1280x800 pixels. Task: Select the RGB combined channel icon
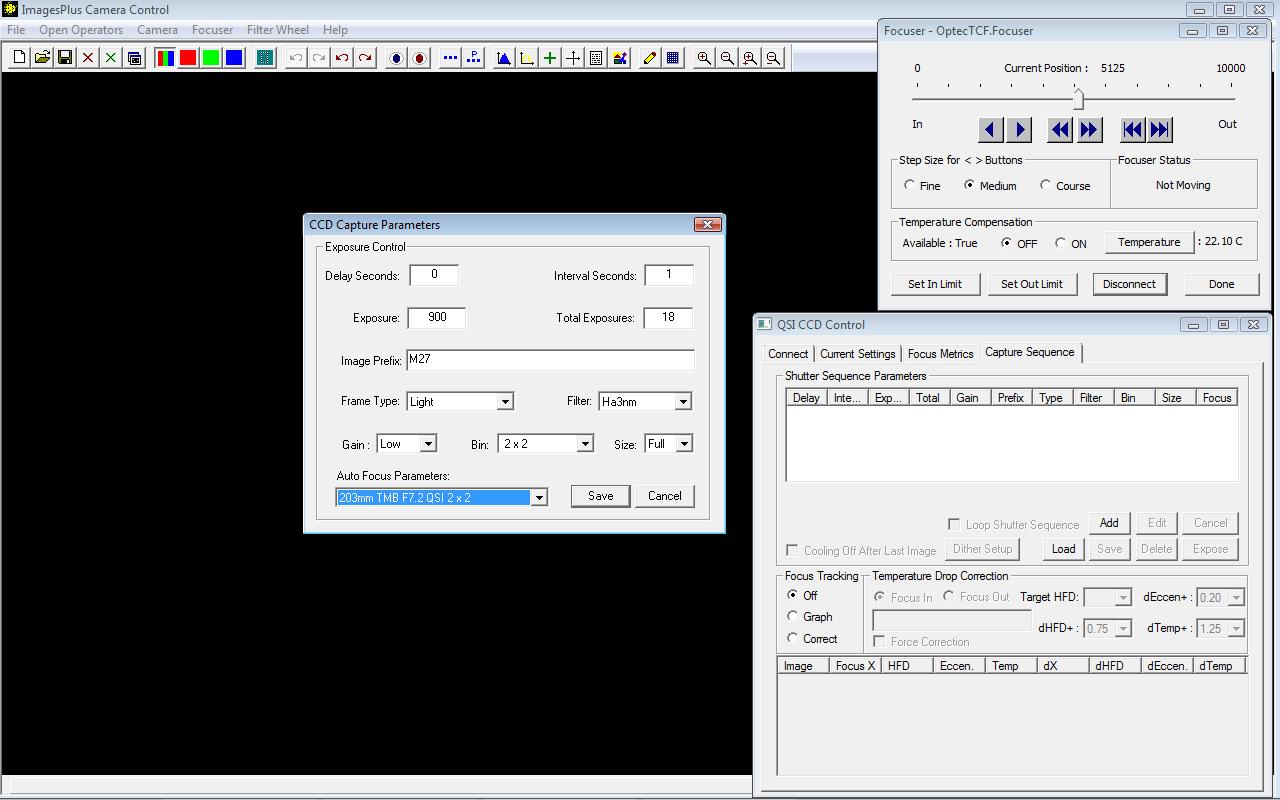165,58
